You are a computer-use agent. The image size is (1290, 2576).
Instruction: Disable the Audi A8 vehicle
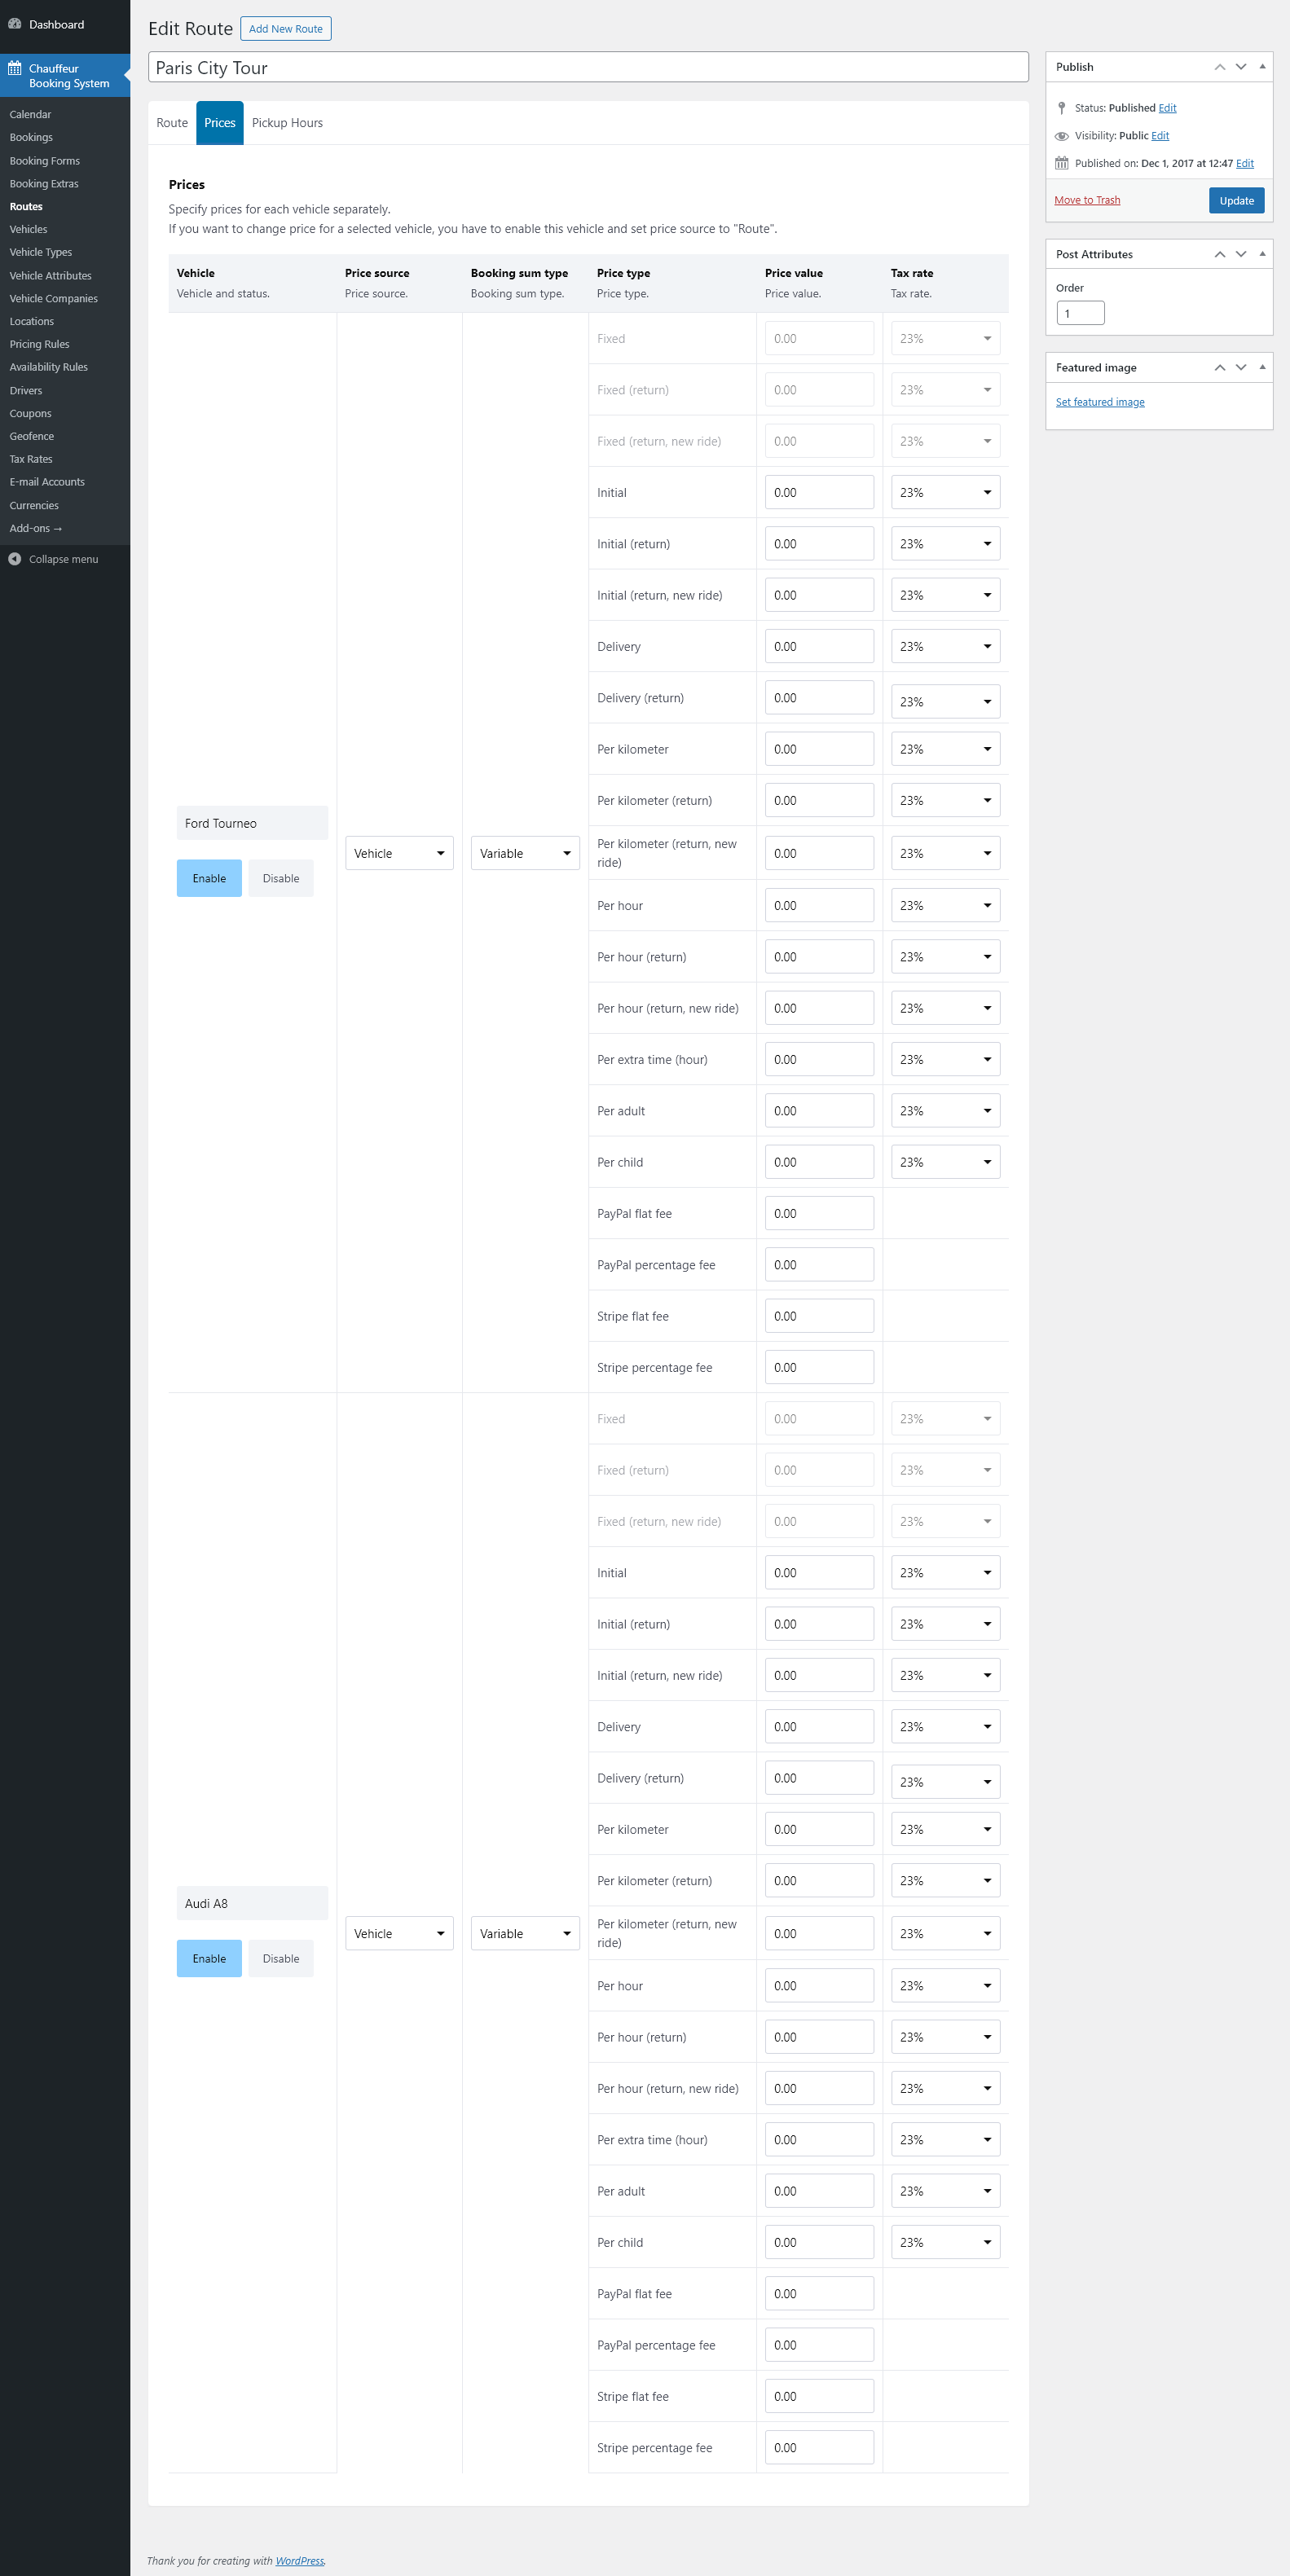click(x=280, y=1958)
